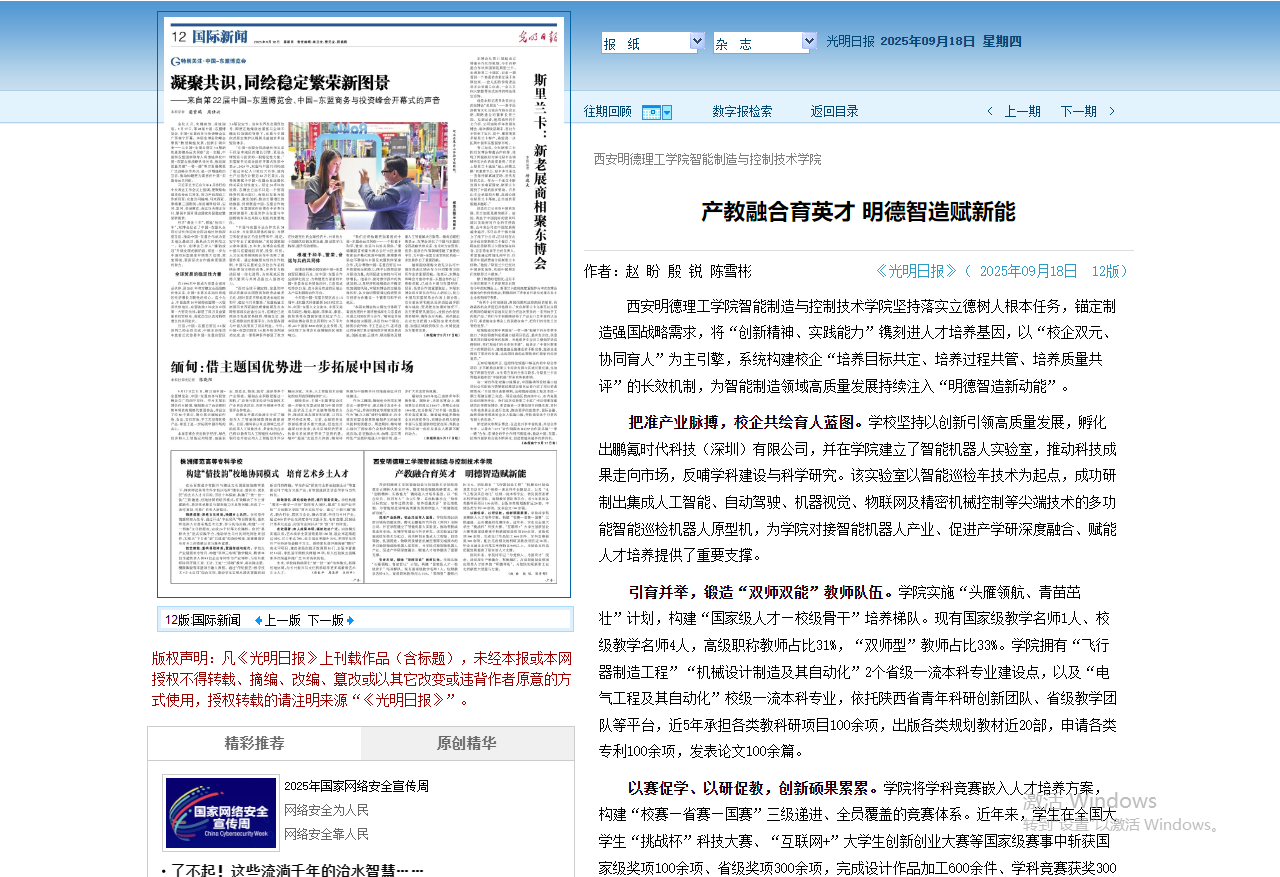The width and height of the screenshot is (1280, 877).
Task: Open the 杂志 dropdown list
Action: tap(809, 42)
